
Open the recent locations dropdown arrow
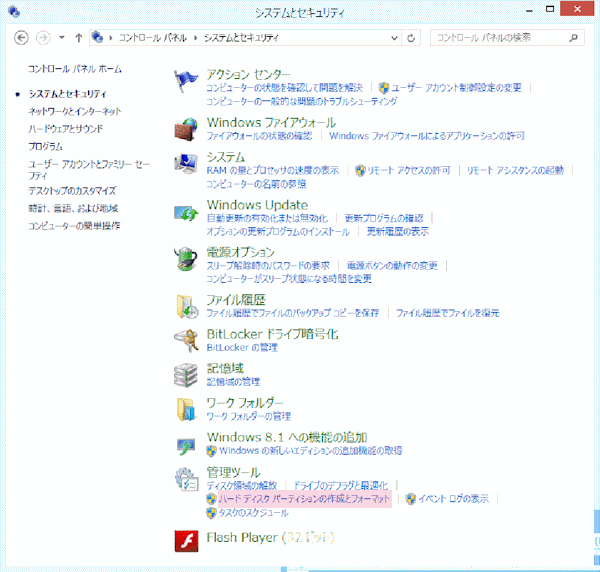pyautogui.click(x=62, y=37)
